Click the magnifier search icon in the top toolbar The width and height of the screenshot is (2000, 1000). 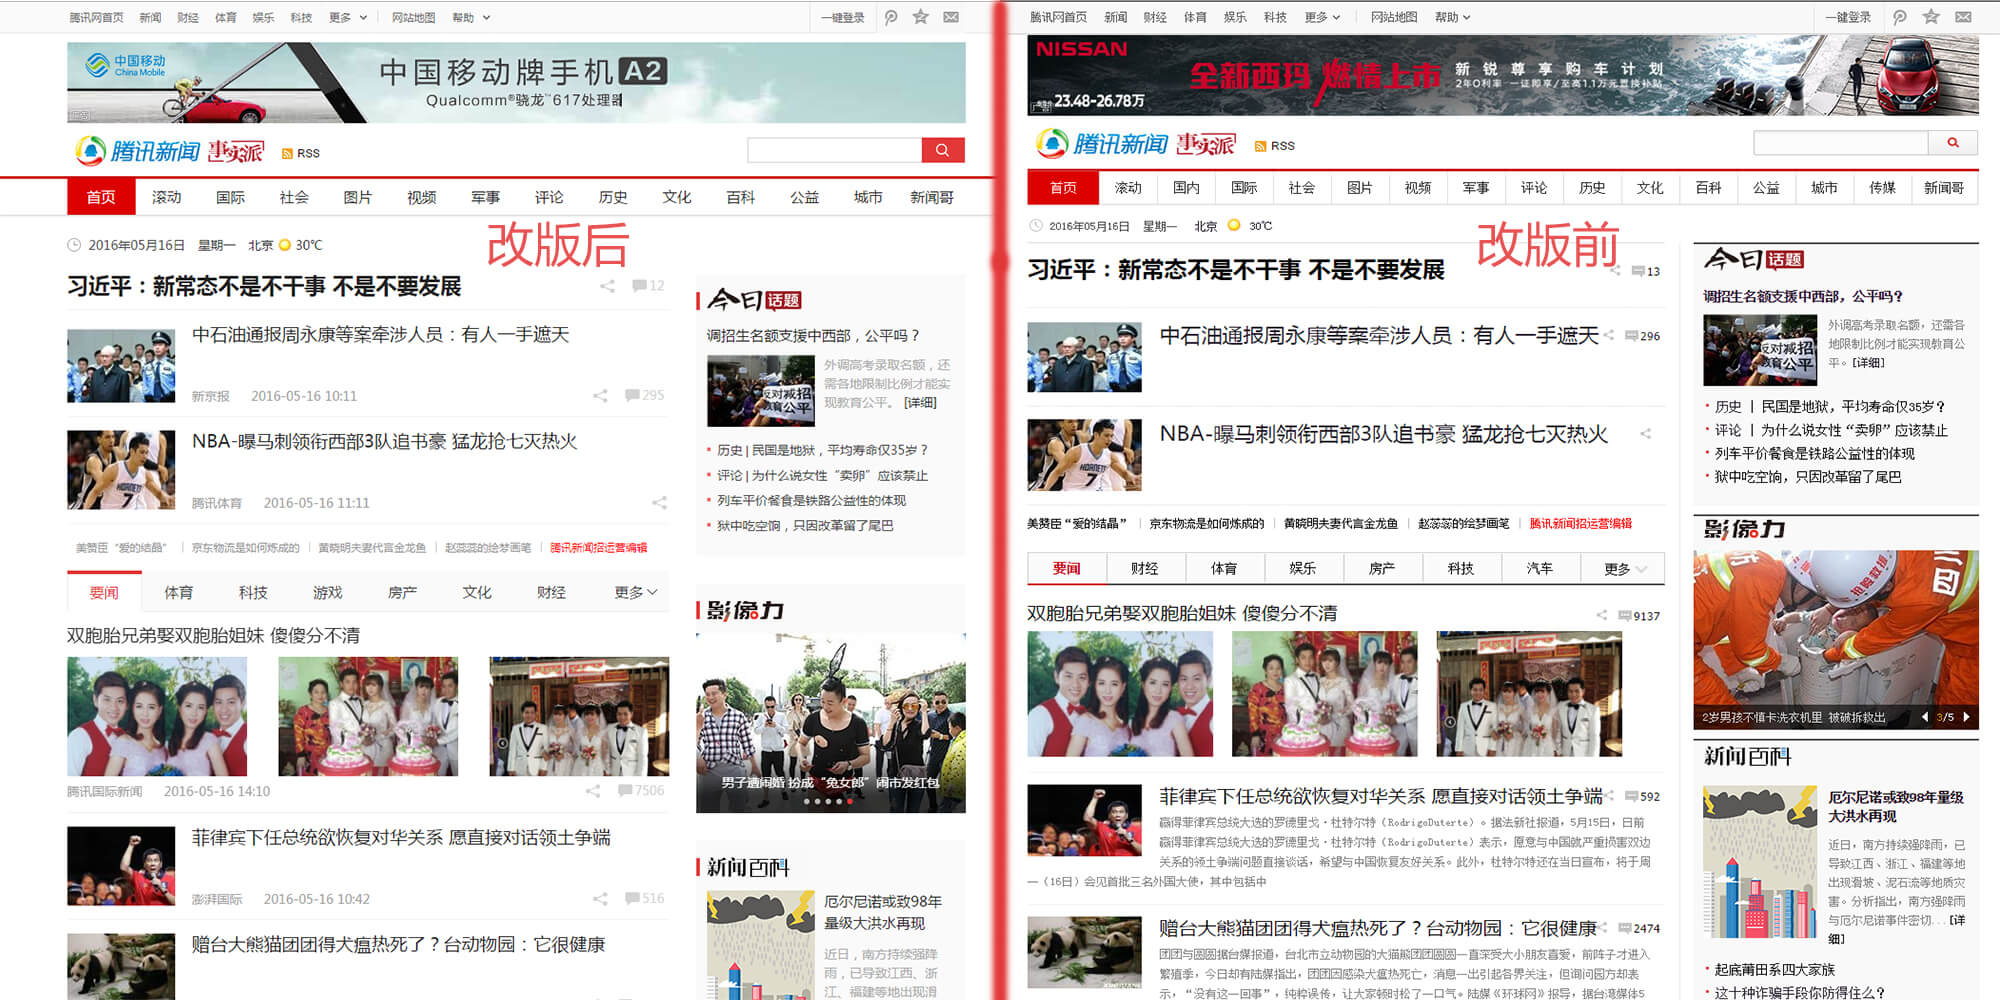[x=890, y=17]
